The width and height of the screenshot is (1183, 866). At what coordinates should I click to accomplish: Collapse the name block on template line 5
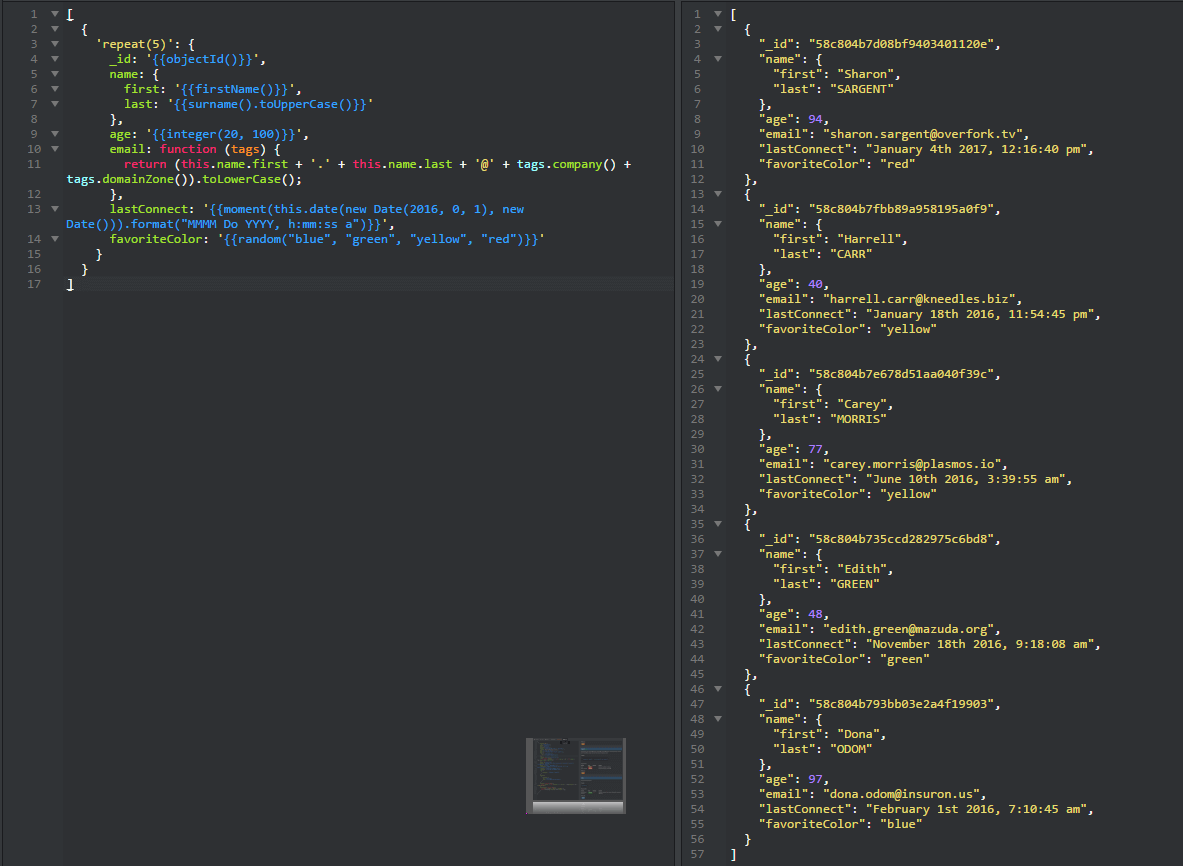[55, 74]
